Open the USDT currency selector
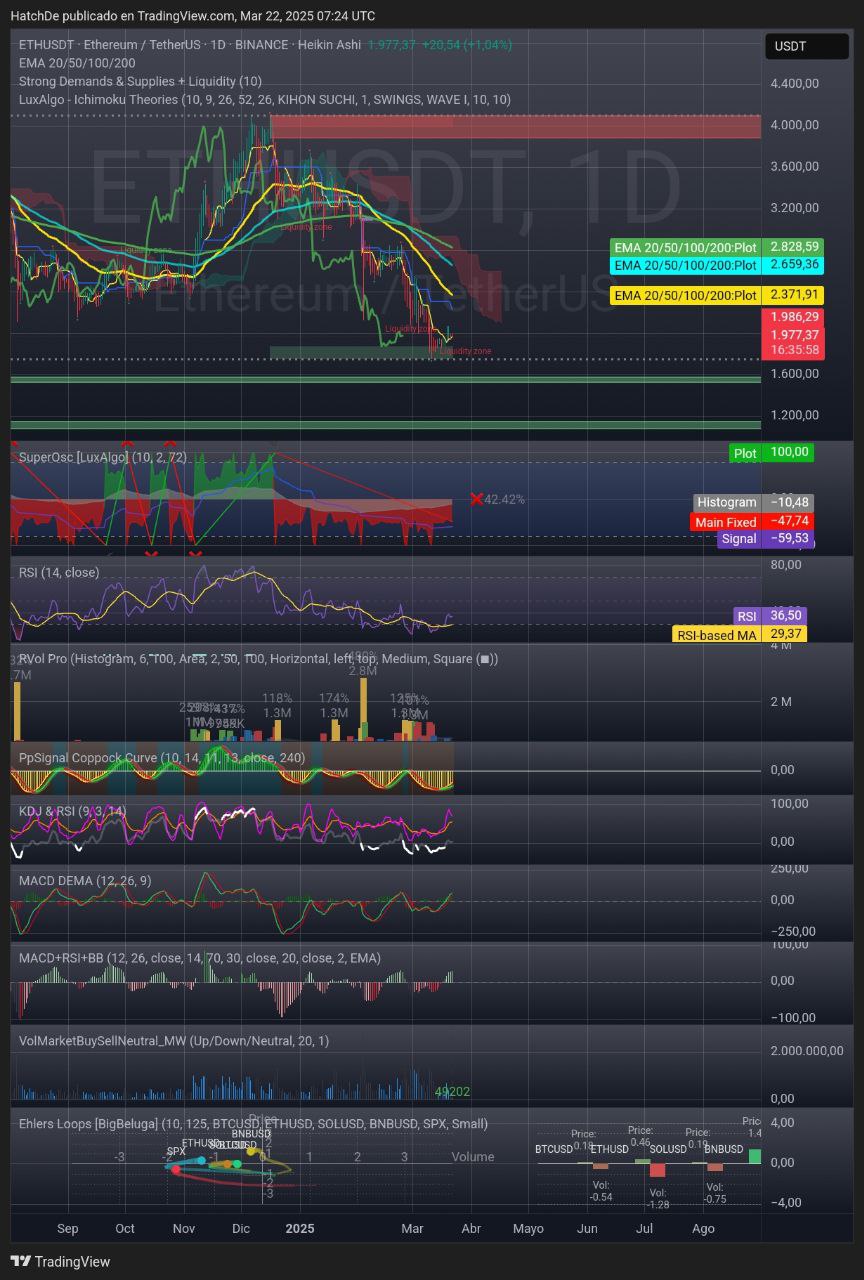864x1280 pixels. [x=791, y=46]
